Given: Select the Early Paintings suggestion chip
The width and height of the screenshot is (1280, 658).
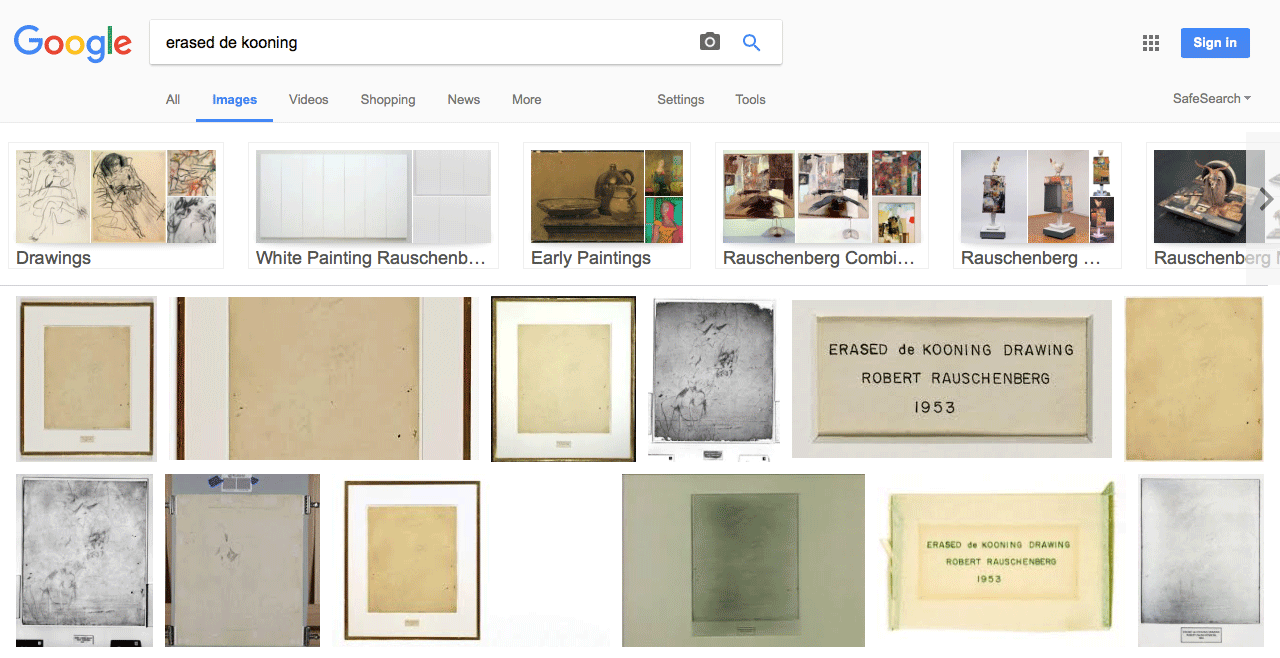Looking at the screenshot, I should (607, 206).
